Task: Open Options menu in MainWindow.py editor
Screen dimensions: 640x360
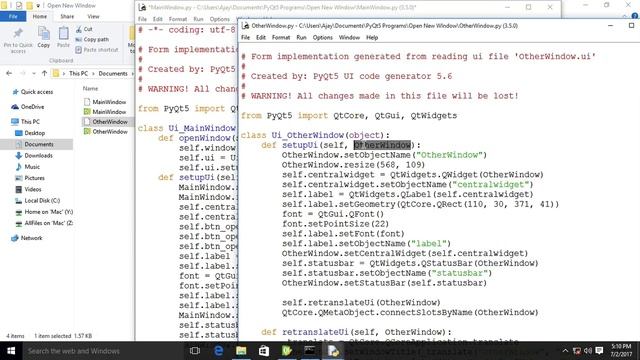Action: click(220, 19)
